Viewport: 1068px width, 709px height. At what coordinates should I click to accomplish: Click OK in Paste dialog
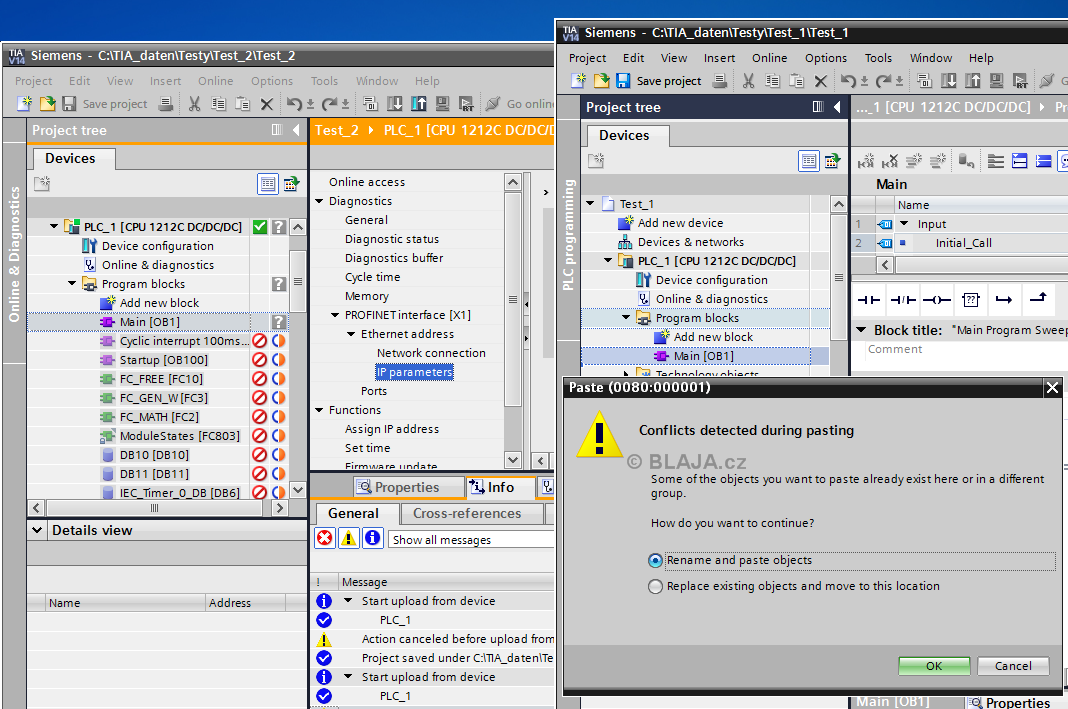coord(934,666)
